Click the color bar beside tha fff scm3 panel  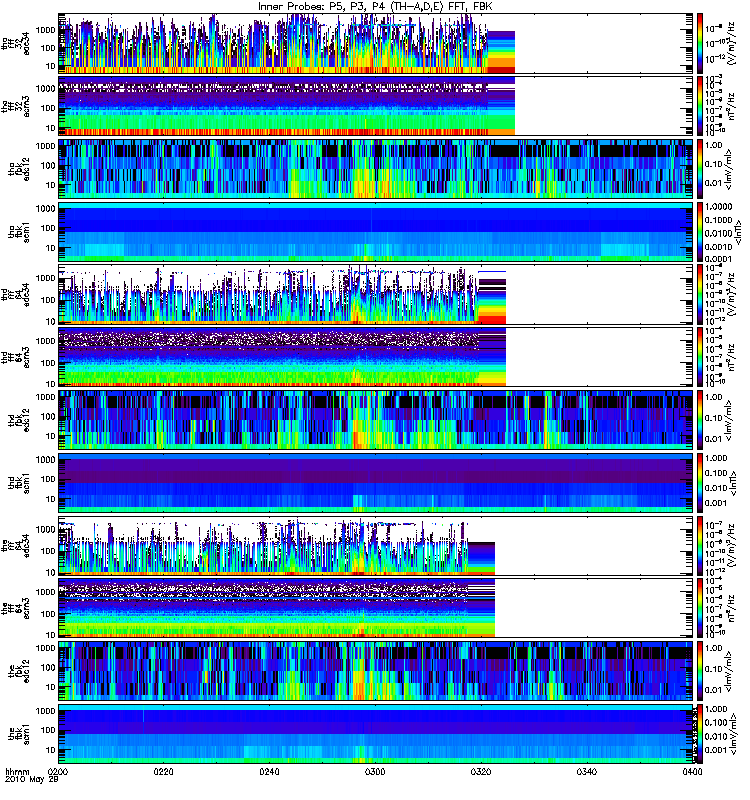(x=700, y=106)
